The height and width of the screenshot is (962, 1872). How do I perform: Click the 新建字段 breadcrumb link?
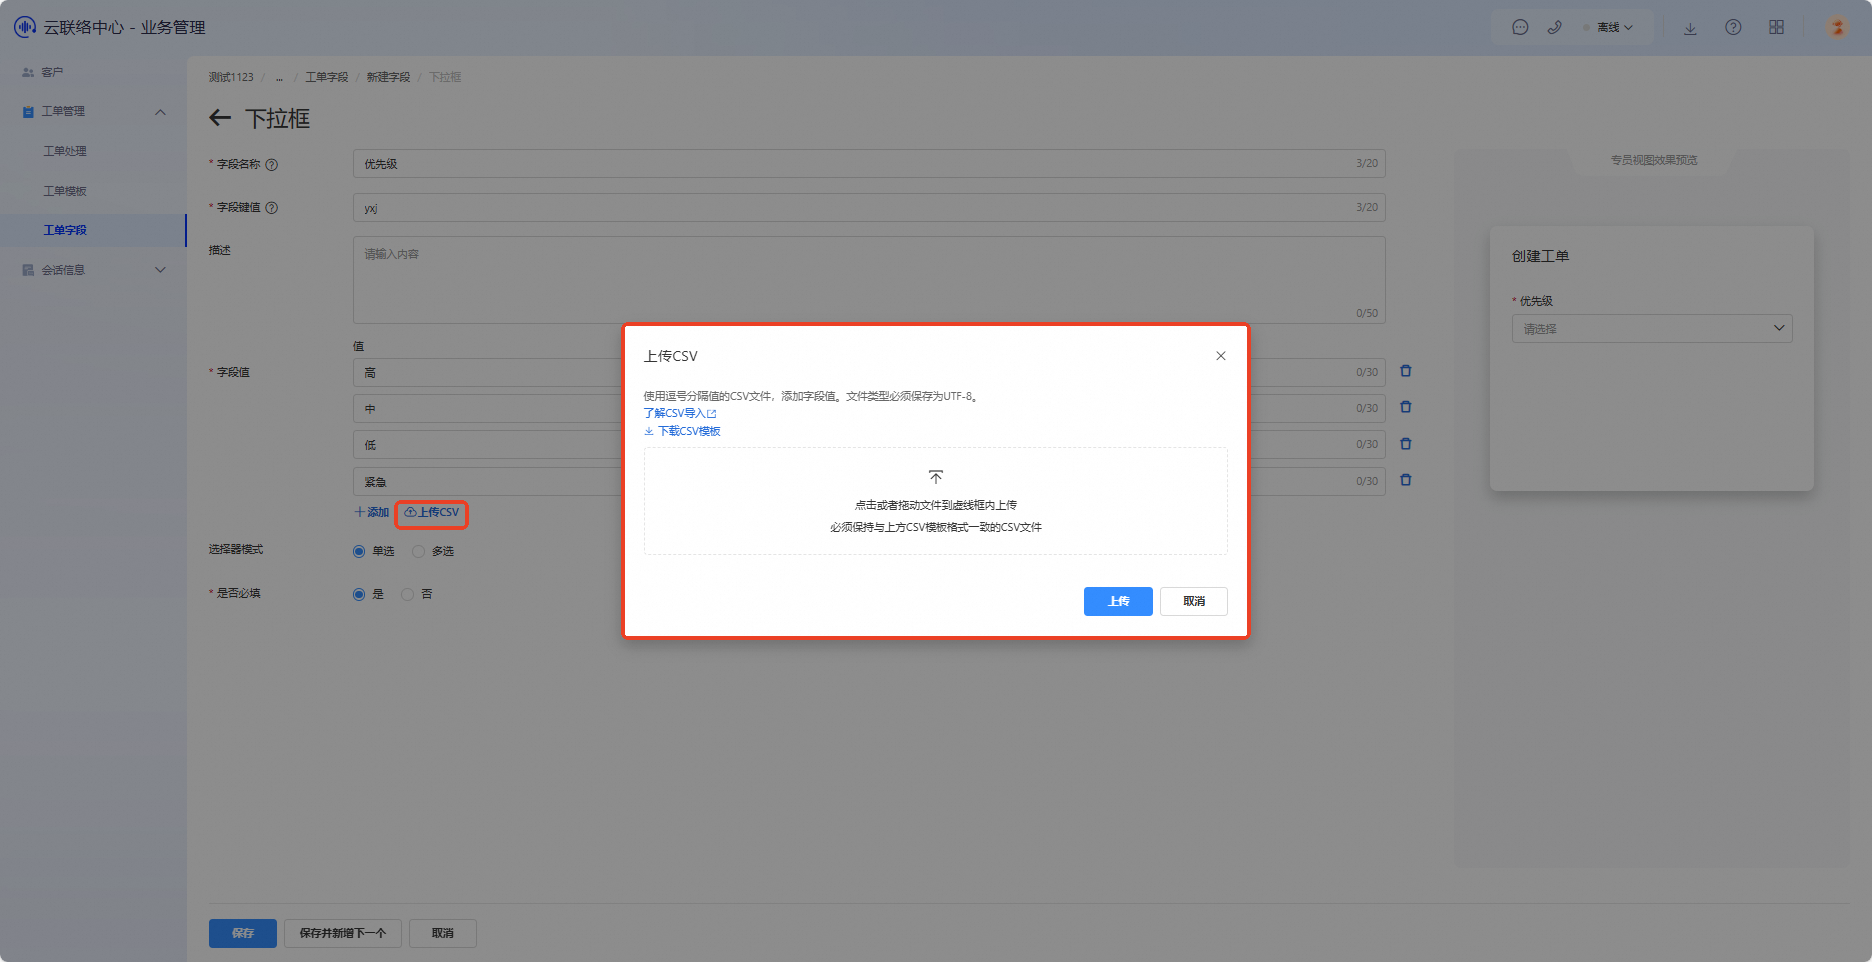388,77
